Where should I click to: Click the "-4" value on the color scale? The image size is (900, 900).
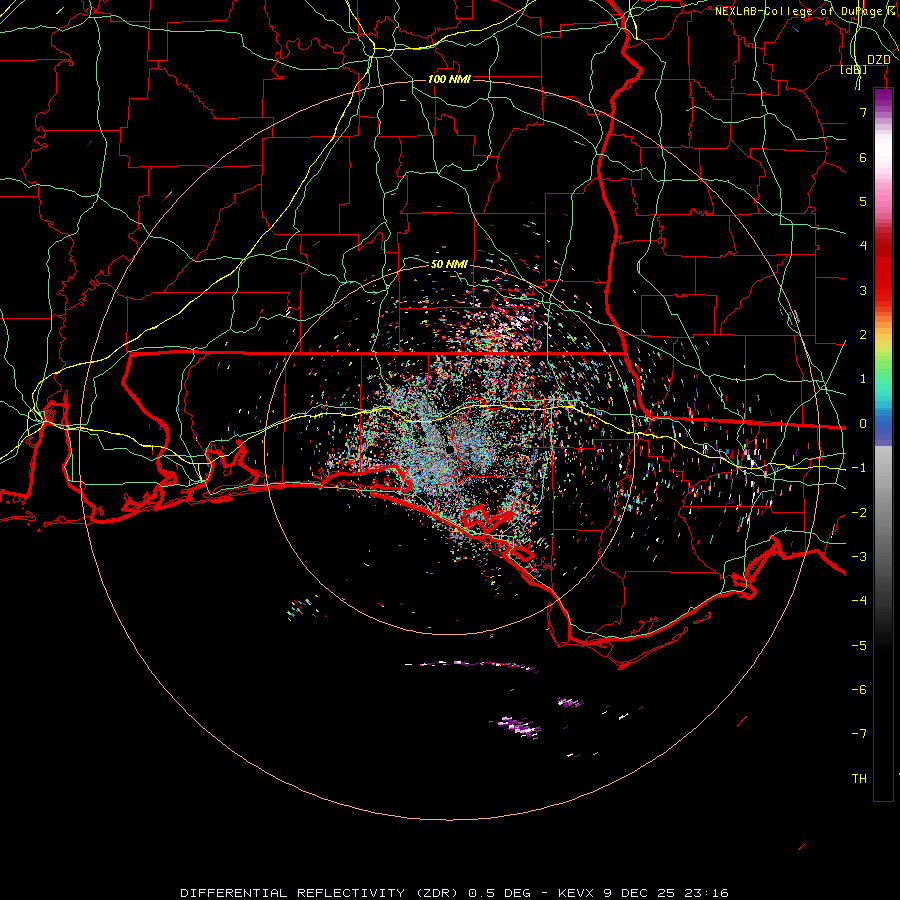pyautogui.click(x=859, y=601)
